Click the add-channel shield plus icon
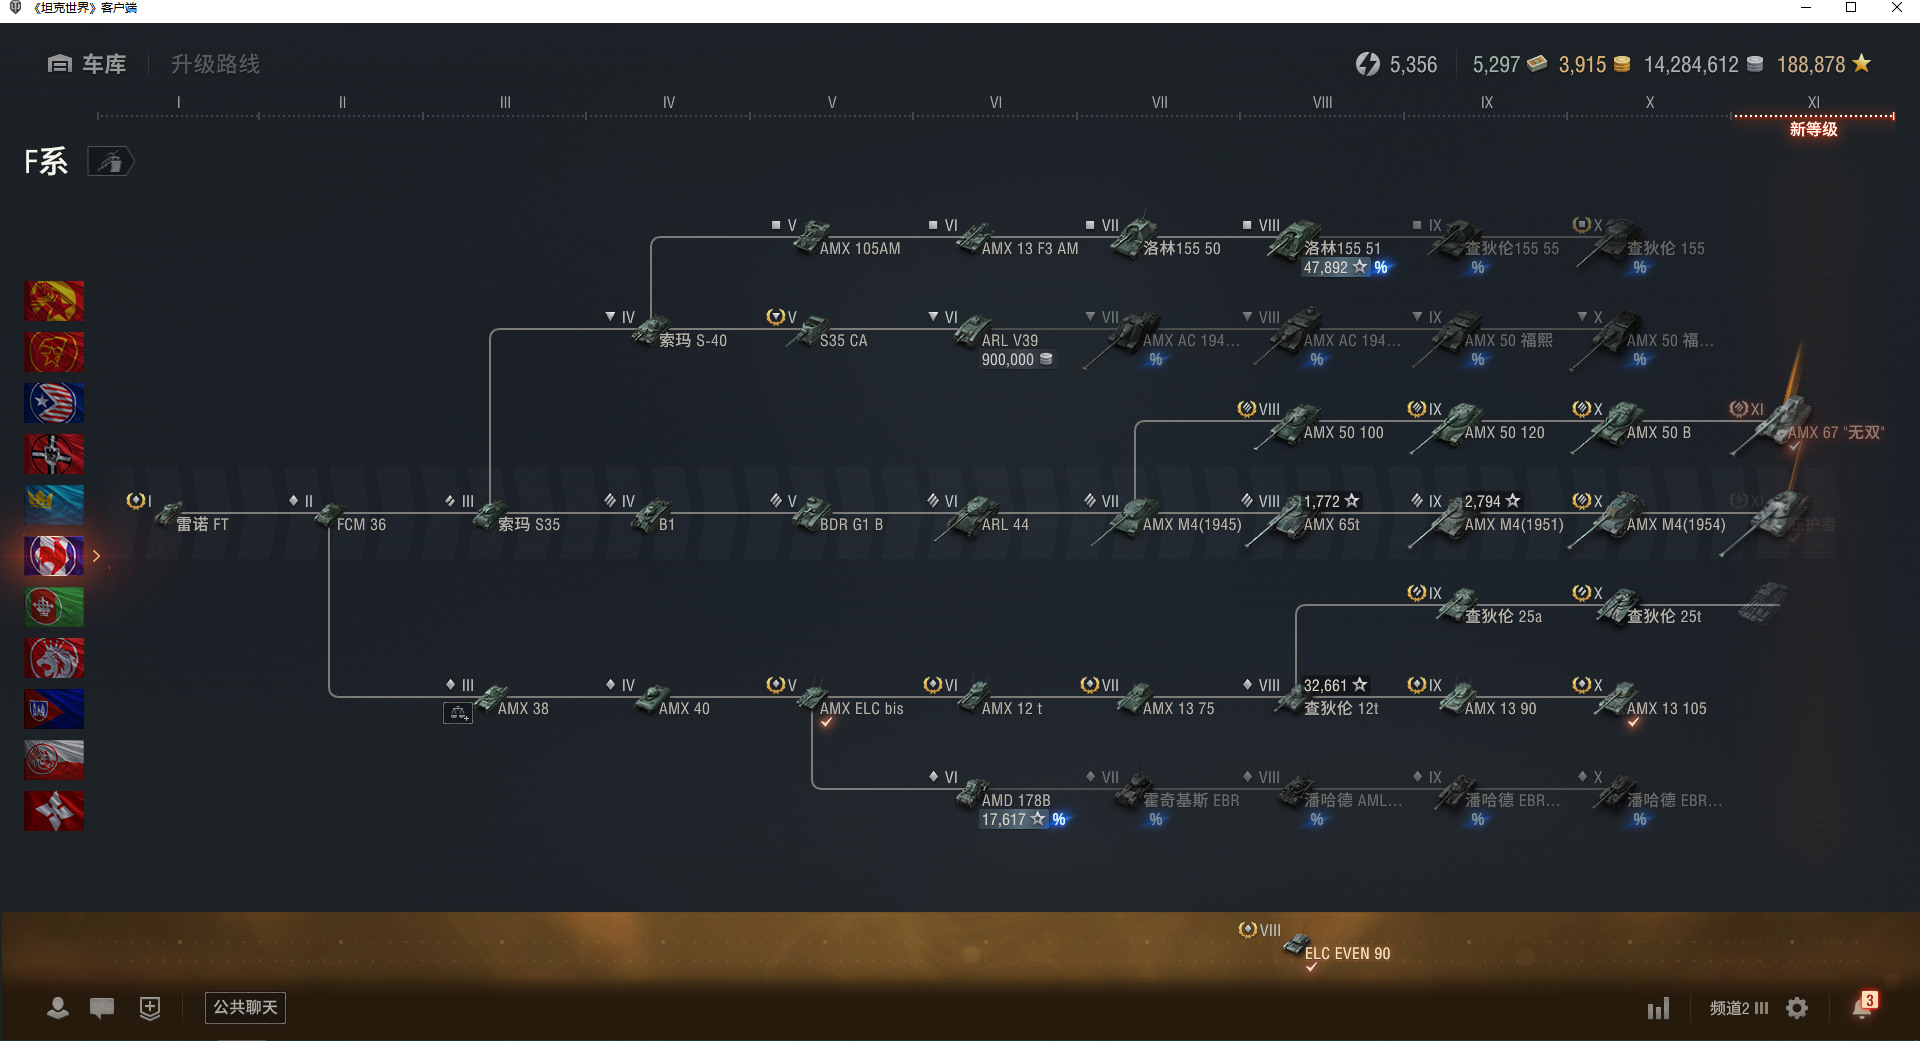Image resolution: width=1920 pixels, height=1041 pixels. tap(150, 1008)
